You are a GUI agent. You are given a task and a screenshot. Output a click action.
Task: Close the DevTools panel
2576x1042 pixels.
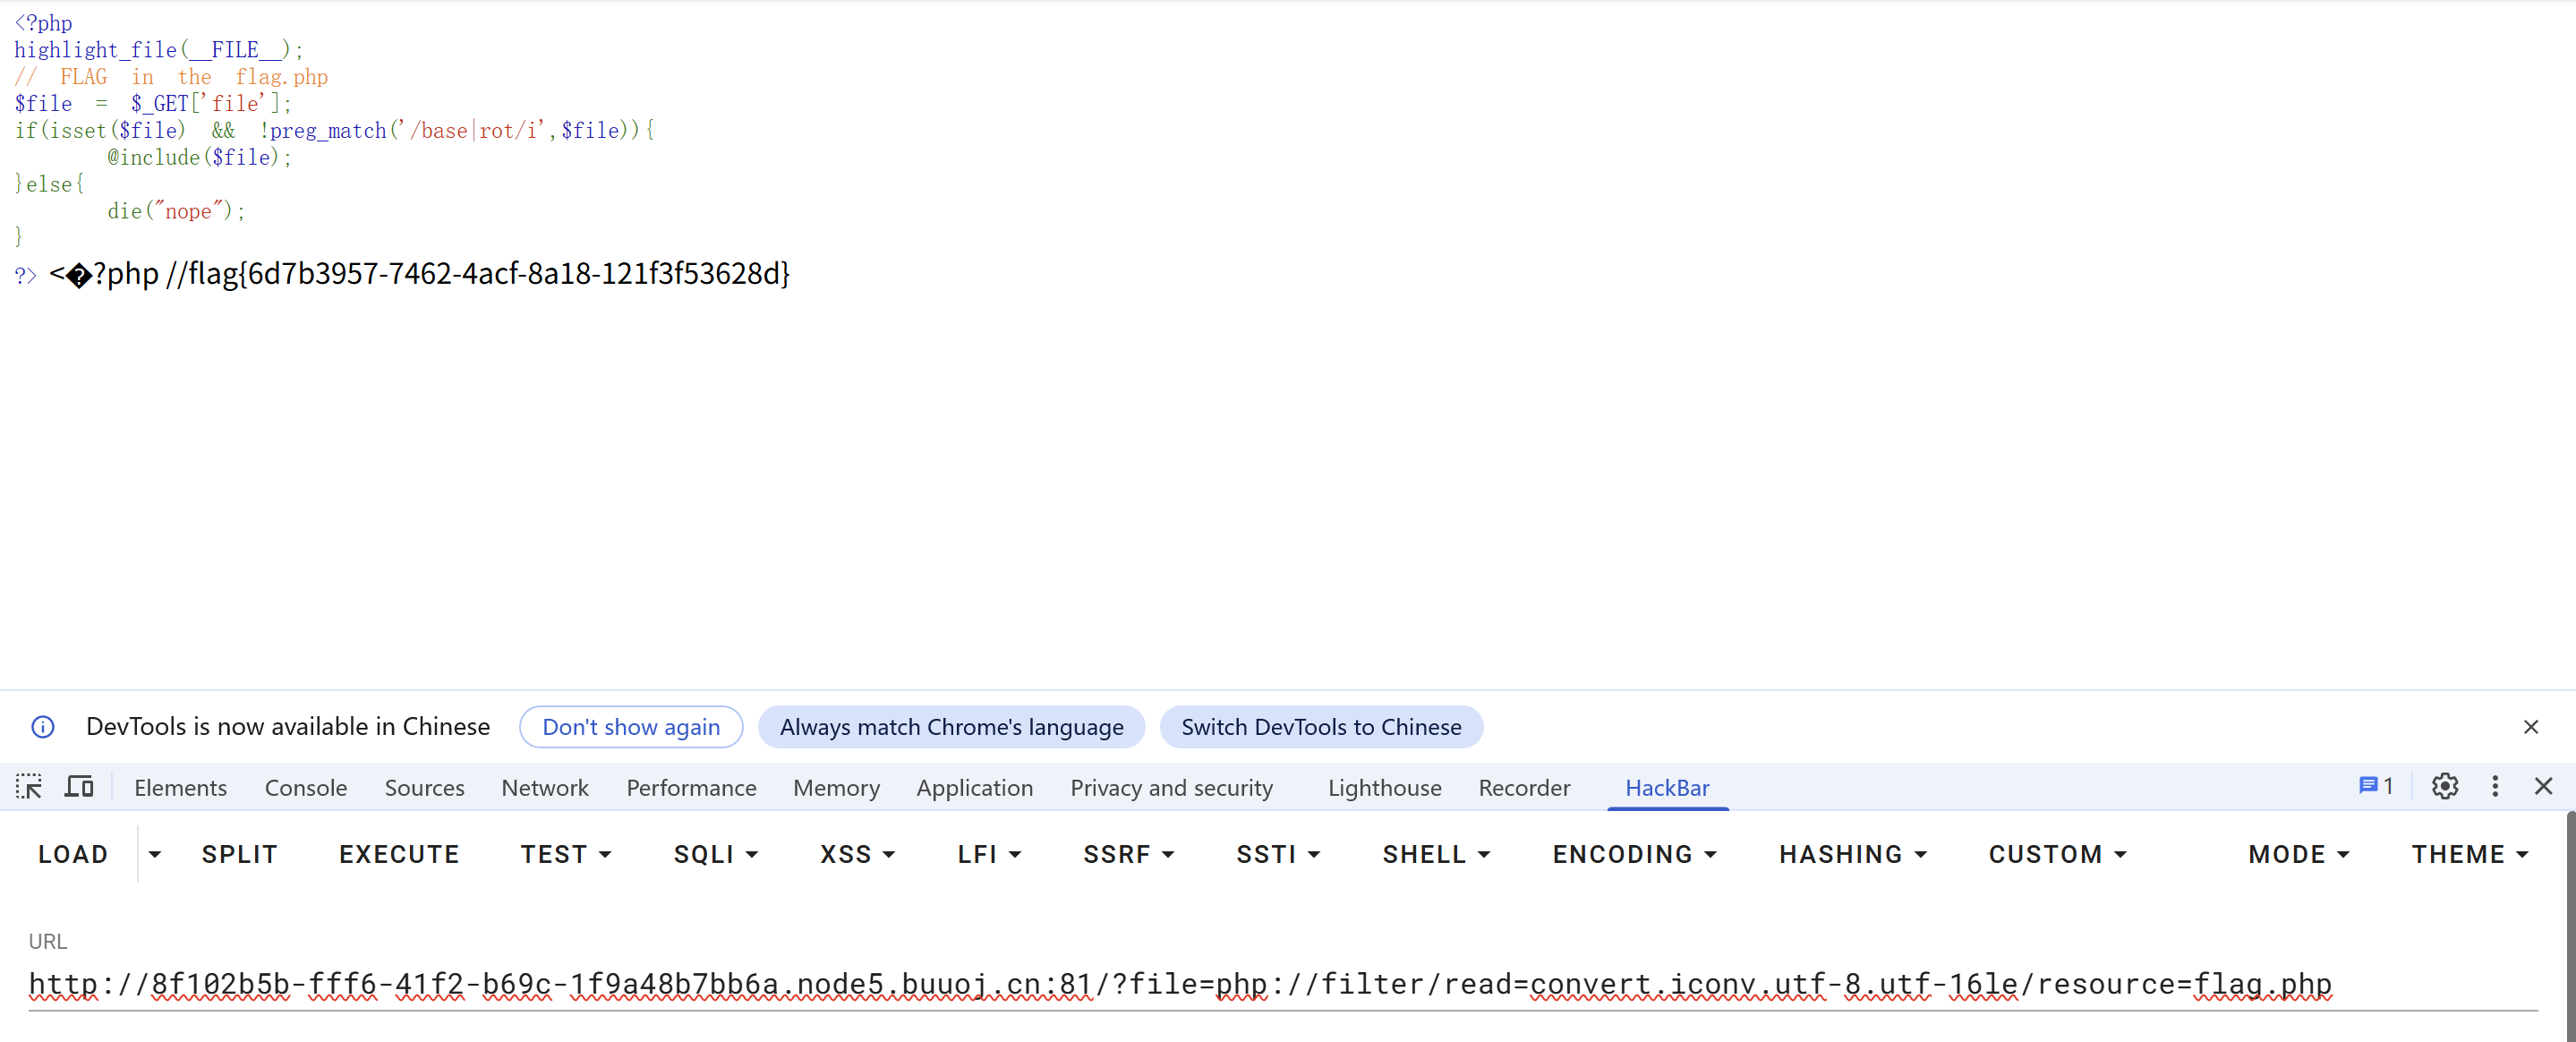(x=2543, y=787)
